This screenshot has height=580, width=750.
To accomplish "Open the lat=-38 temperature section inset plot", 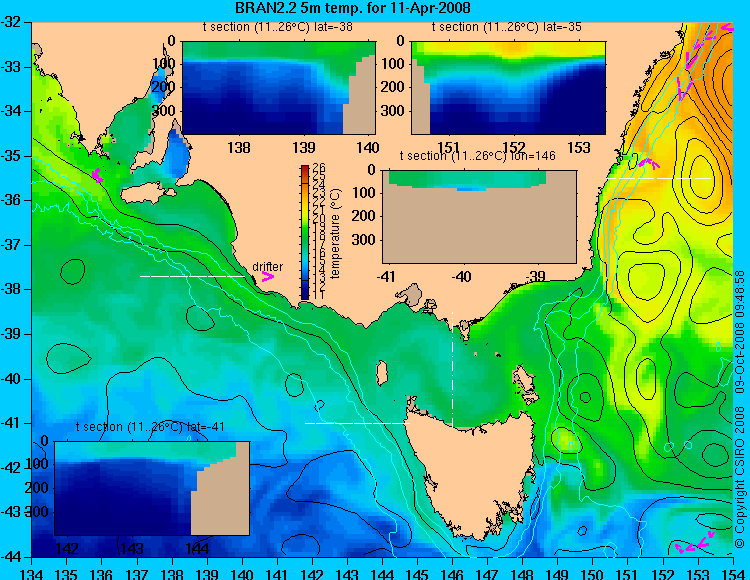I will [x=279, y=88].
